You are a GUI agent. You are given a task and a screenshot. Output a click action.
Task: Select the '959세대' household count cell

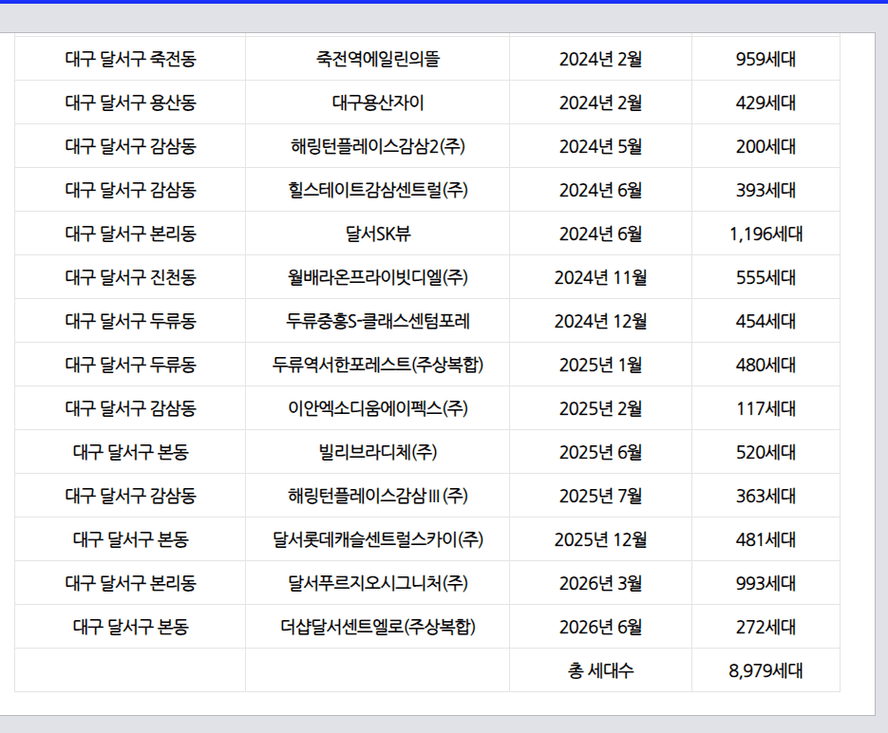point(766,59)
